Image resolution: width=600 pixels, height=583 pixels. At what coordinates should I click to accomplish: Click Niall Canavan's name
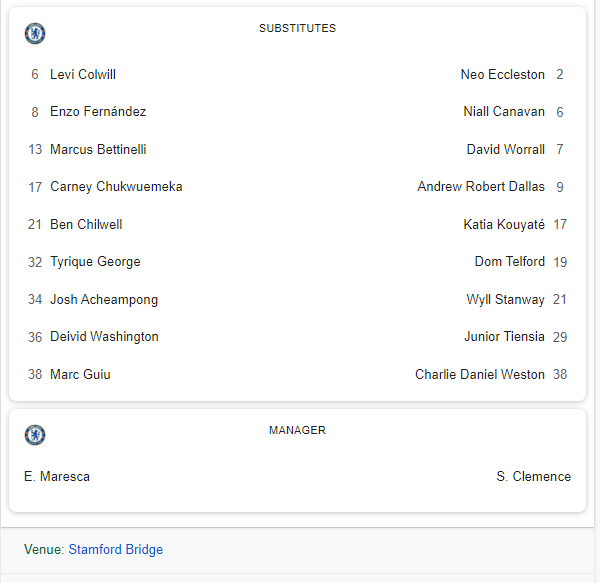pyautogui.click(x=504, y=112)
